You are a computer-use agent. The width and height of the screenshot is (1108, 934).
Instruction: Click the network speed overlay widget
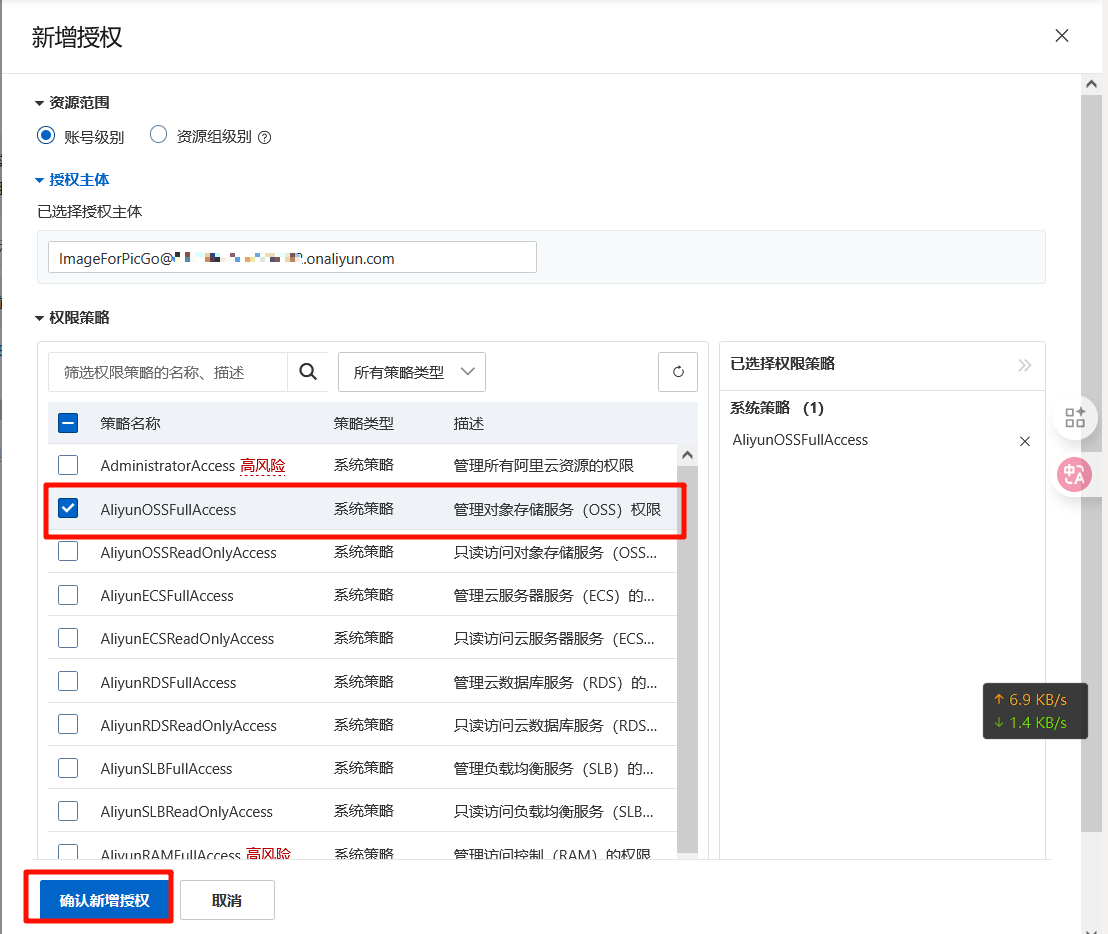point(1035,711)
